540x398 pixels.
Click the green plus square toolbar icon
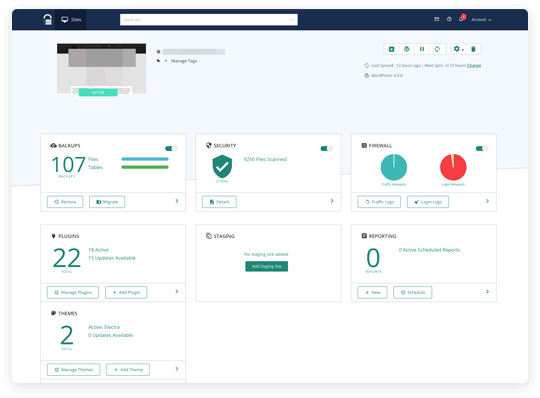tap(392, 49)
